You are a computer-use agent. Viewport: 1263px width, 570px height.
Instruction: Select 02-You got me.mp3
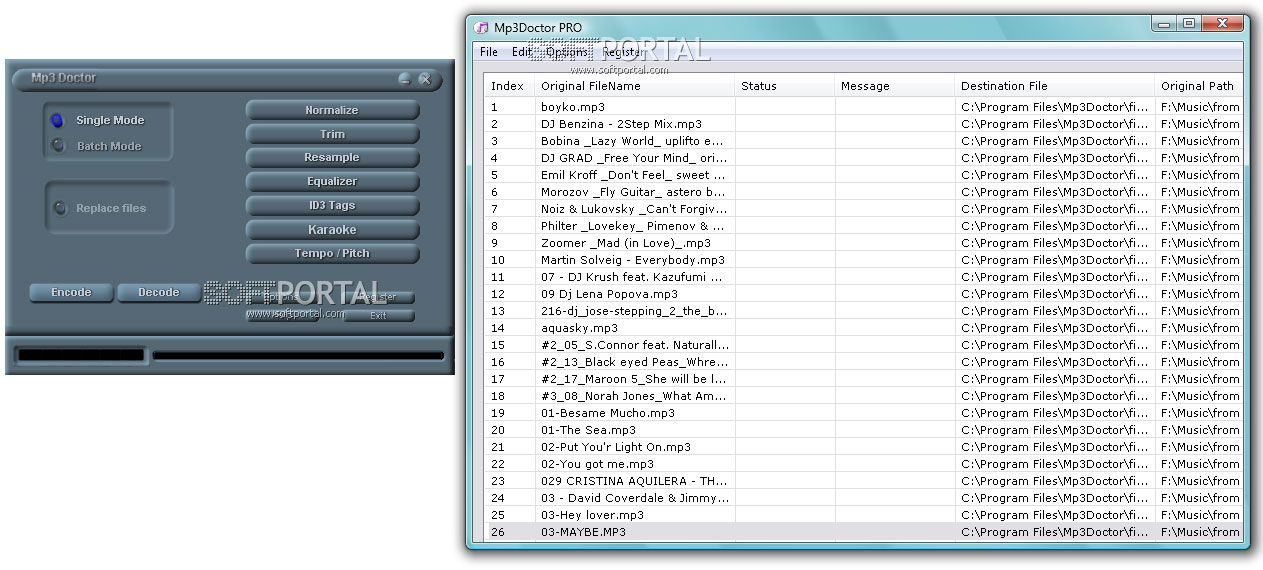coord(863,464)
